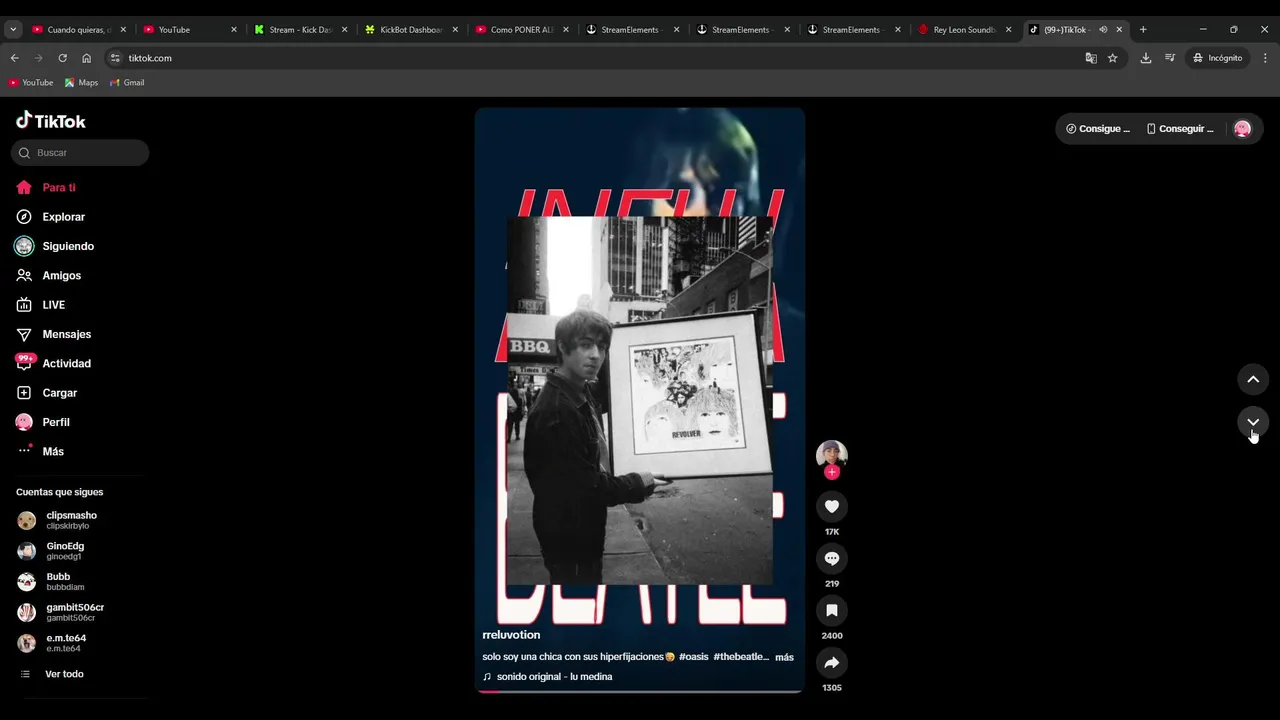Reload the page
This screenshot has height=720, width=1280.
tap(62, 58)
